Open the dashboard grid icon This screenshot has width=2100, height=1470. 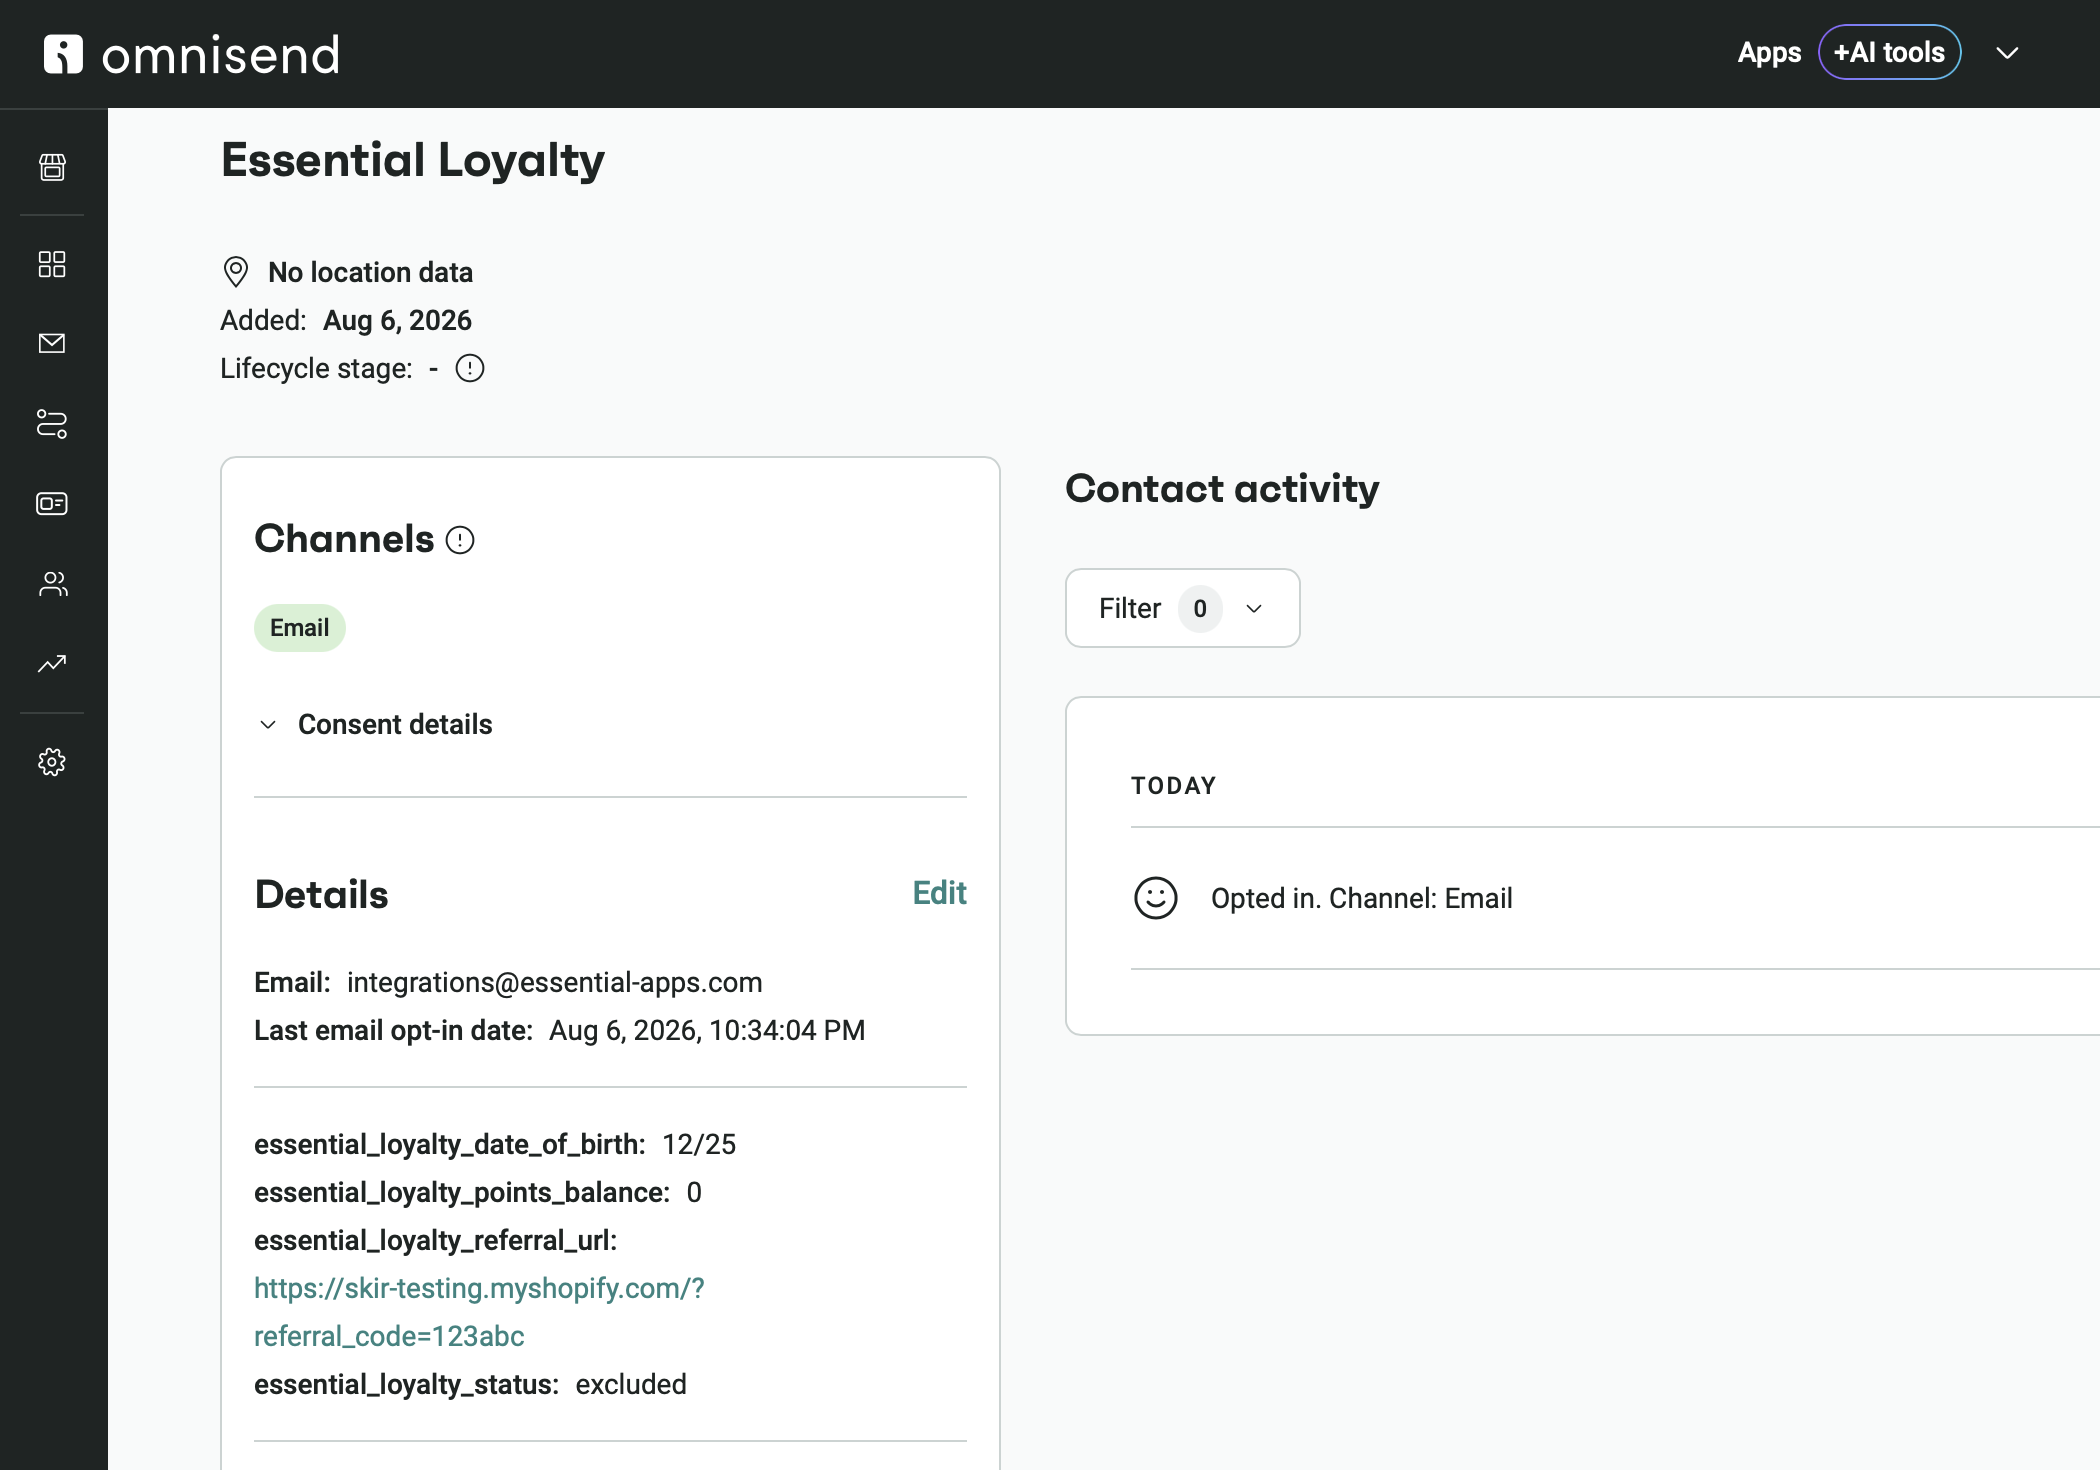[52, 264]
